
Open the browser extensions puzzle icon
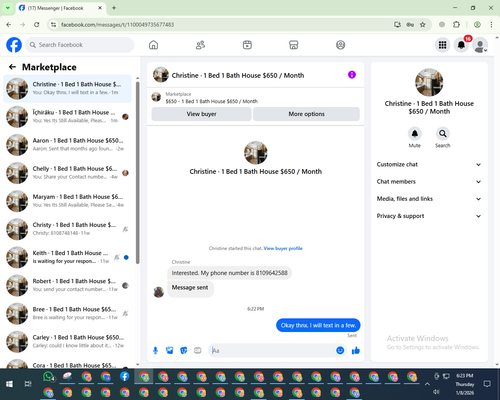click(456, 24)
